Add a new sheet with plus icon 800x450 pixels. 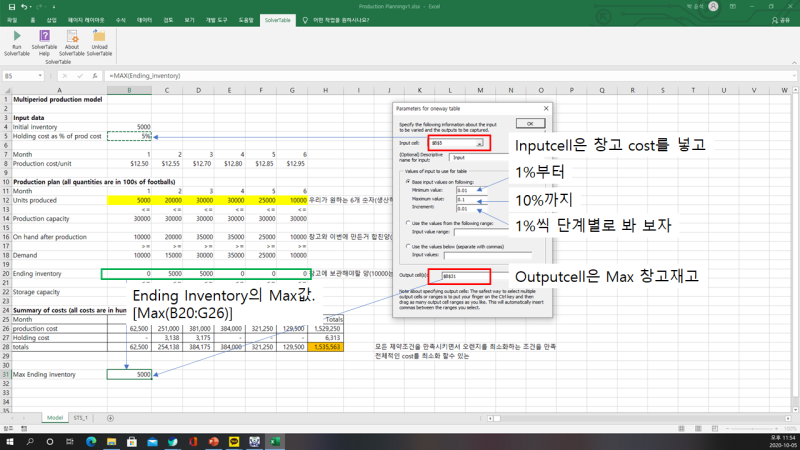[110, 418]
